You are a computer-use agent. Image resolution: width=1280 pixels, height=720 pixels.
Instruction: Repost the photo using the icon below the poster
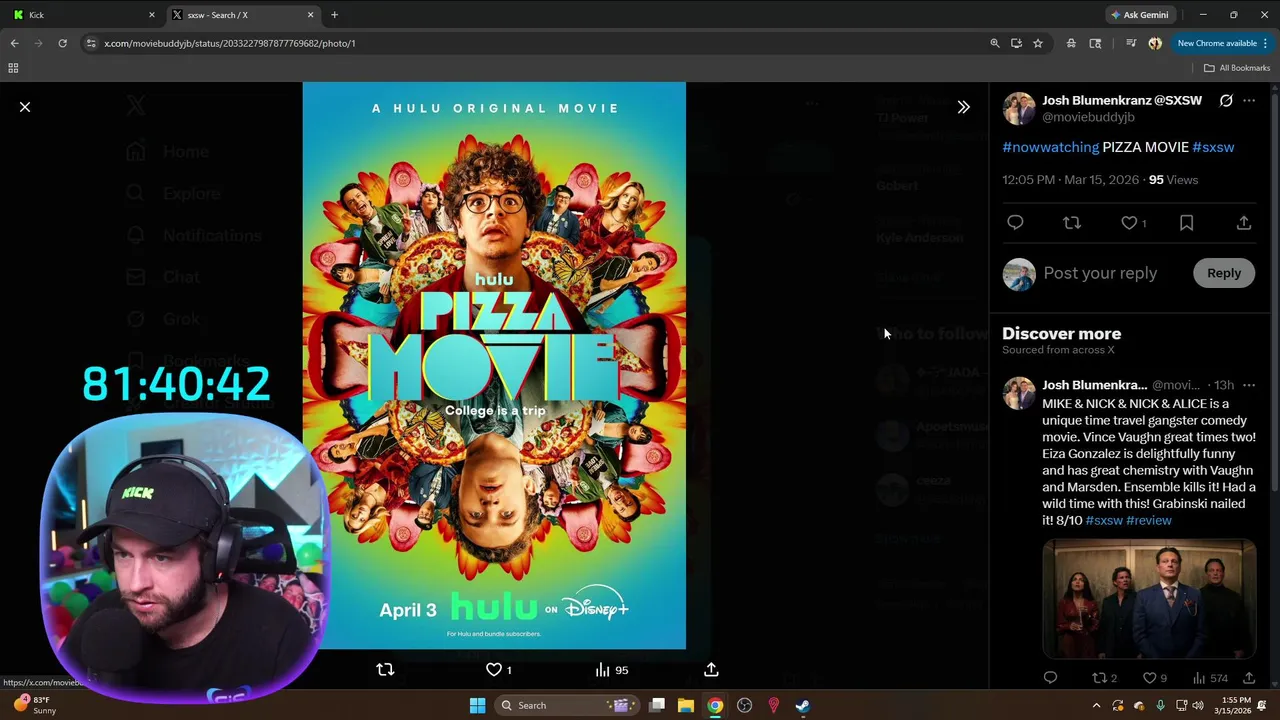(385, 670)
